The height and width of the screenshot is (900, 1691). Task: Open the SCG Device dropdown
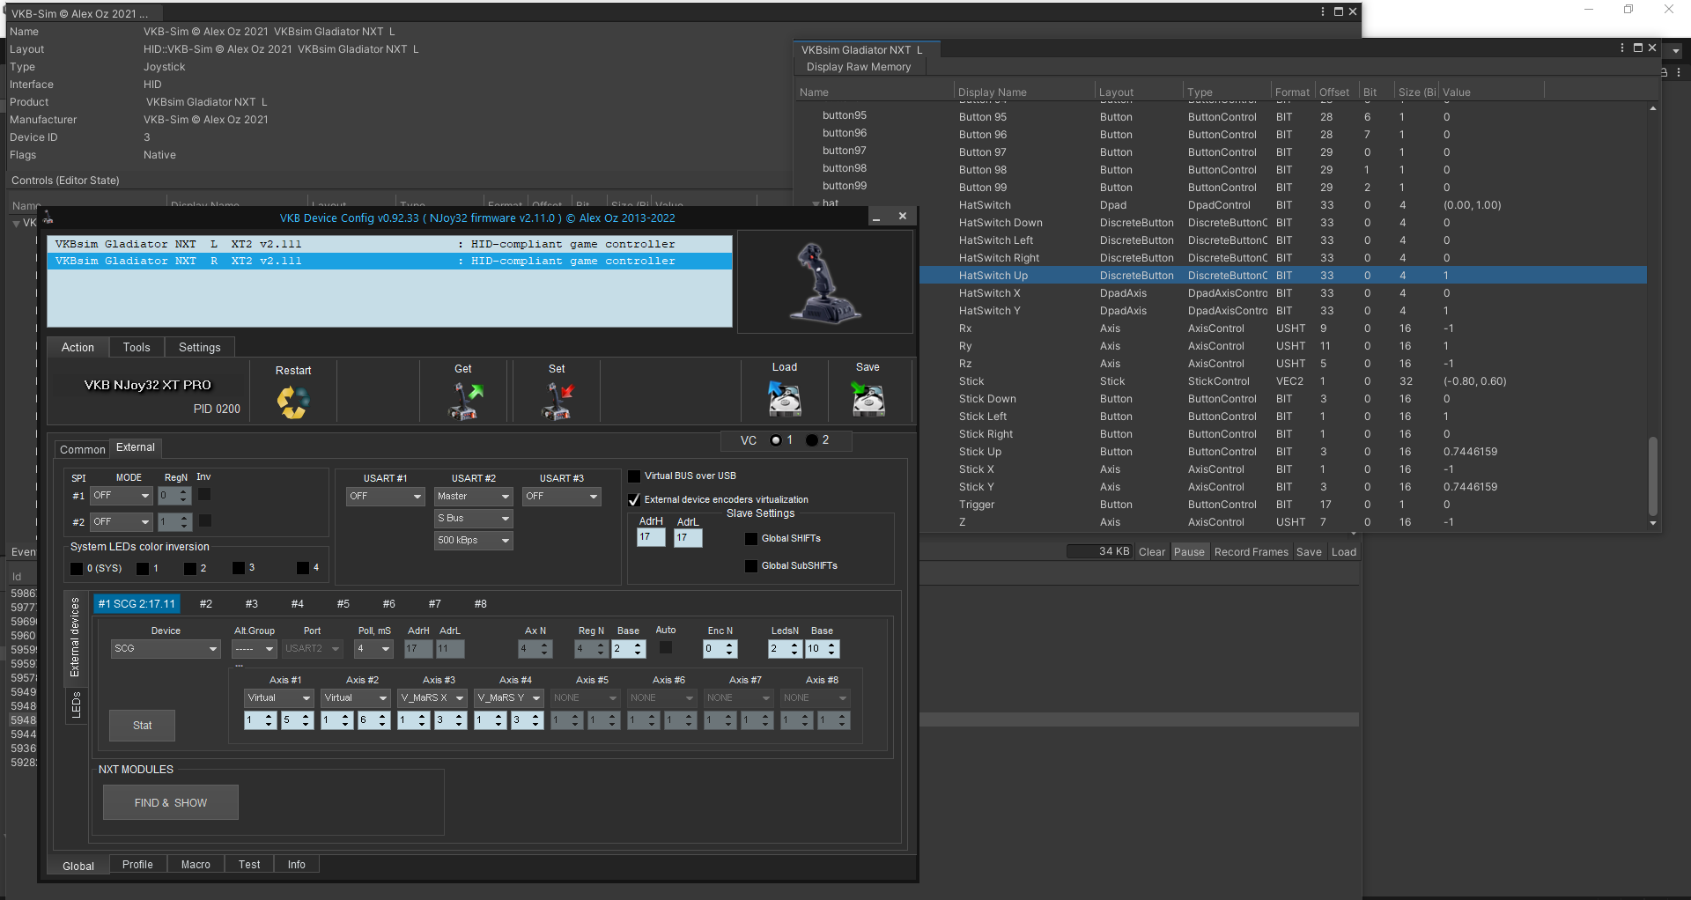tap(166, 649)
